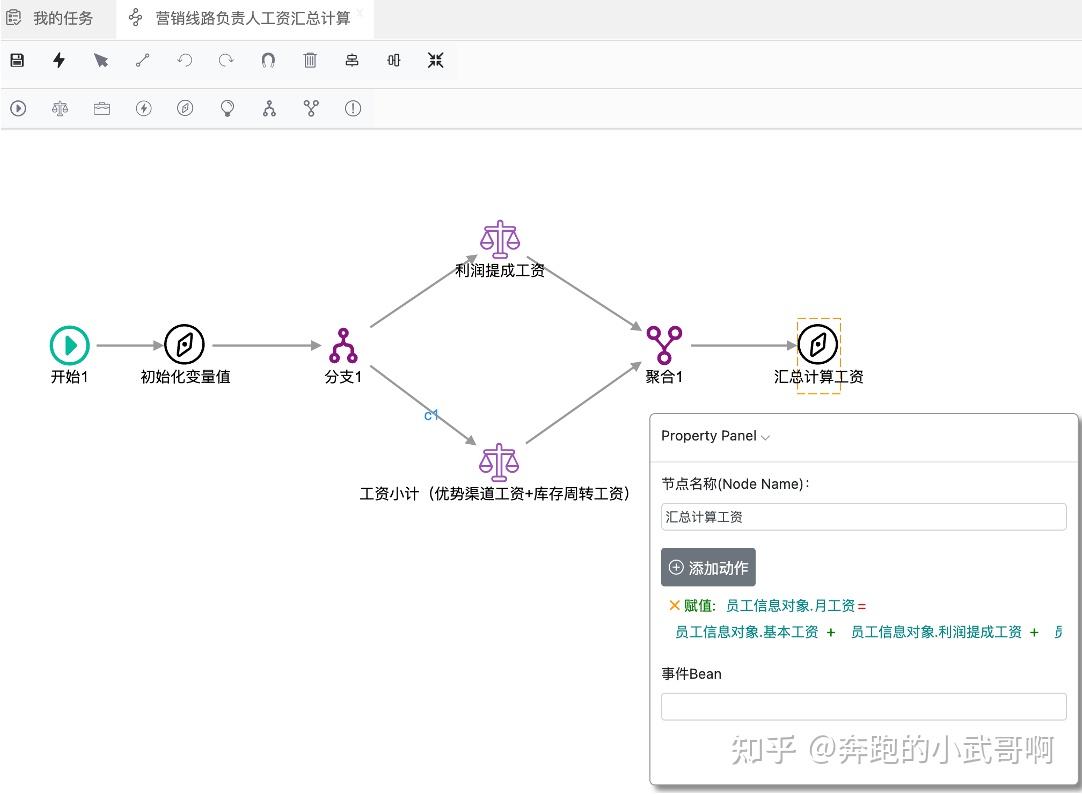This screenshot has width=1082, height=794.
Task: Click the lightning execute icon
Action: pyautogui.click(x=59, y=60)
